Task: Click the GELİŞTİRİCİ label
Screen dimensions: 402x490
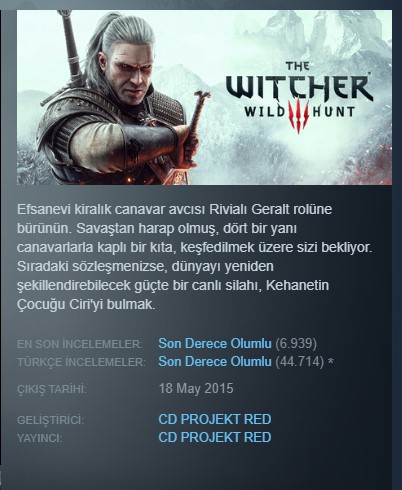Action: click(50, 420)
